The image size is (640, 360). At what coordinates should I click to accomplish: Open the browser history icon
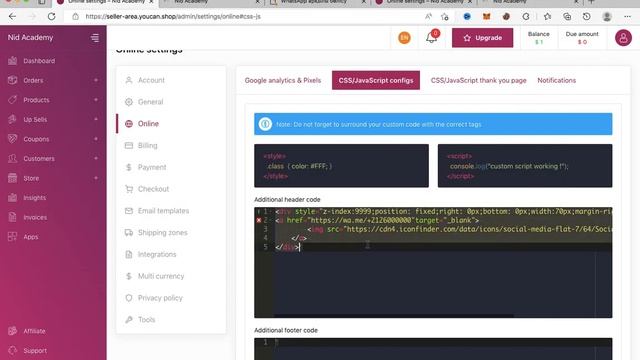coord(587,17)
